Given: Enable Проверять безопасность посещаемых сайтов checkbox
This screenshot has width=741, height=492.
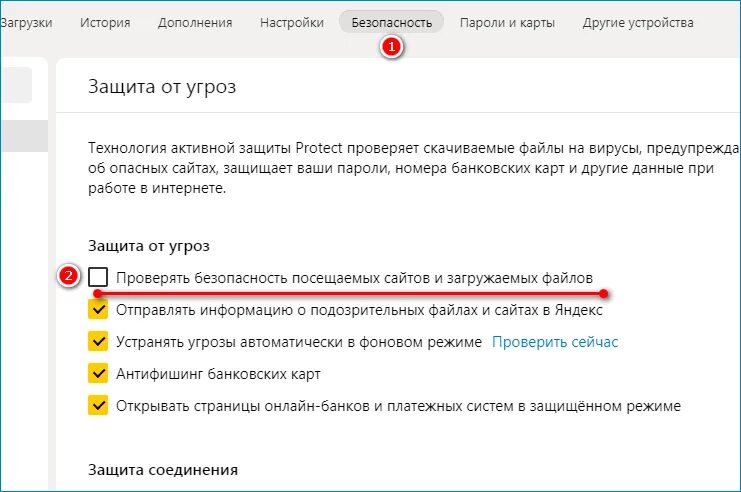Looking at the screenshot, I should [98, 277].
